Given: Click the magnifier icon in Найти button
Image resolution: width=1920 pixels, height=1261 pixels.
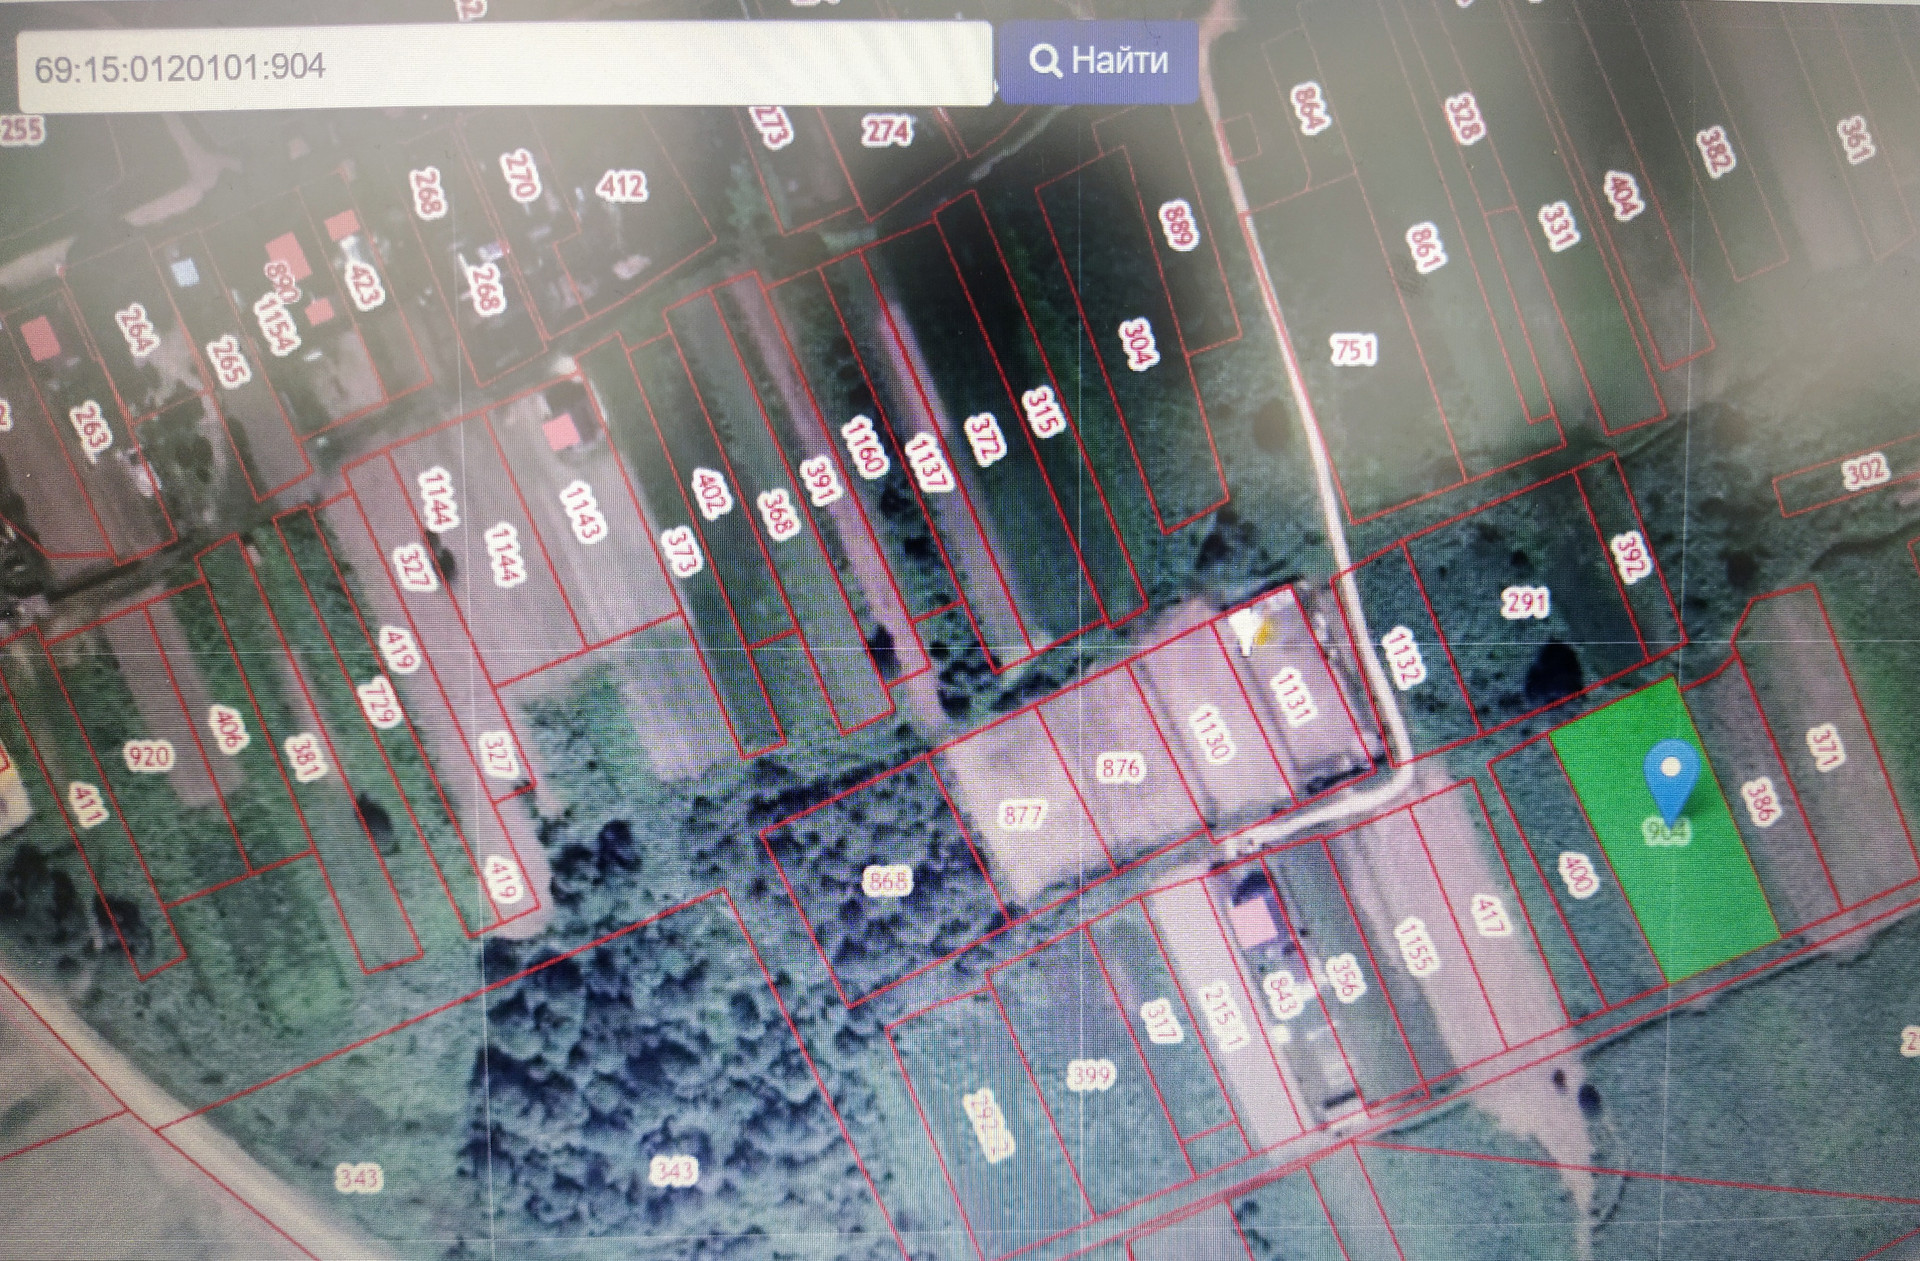Looking at the screenshot, I should 1045,61.
